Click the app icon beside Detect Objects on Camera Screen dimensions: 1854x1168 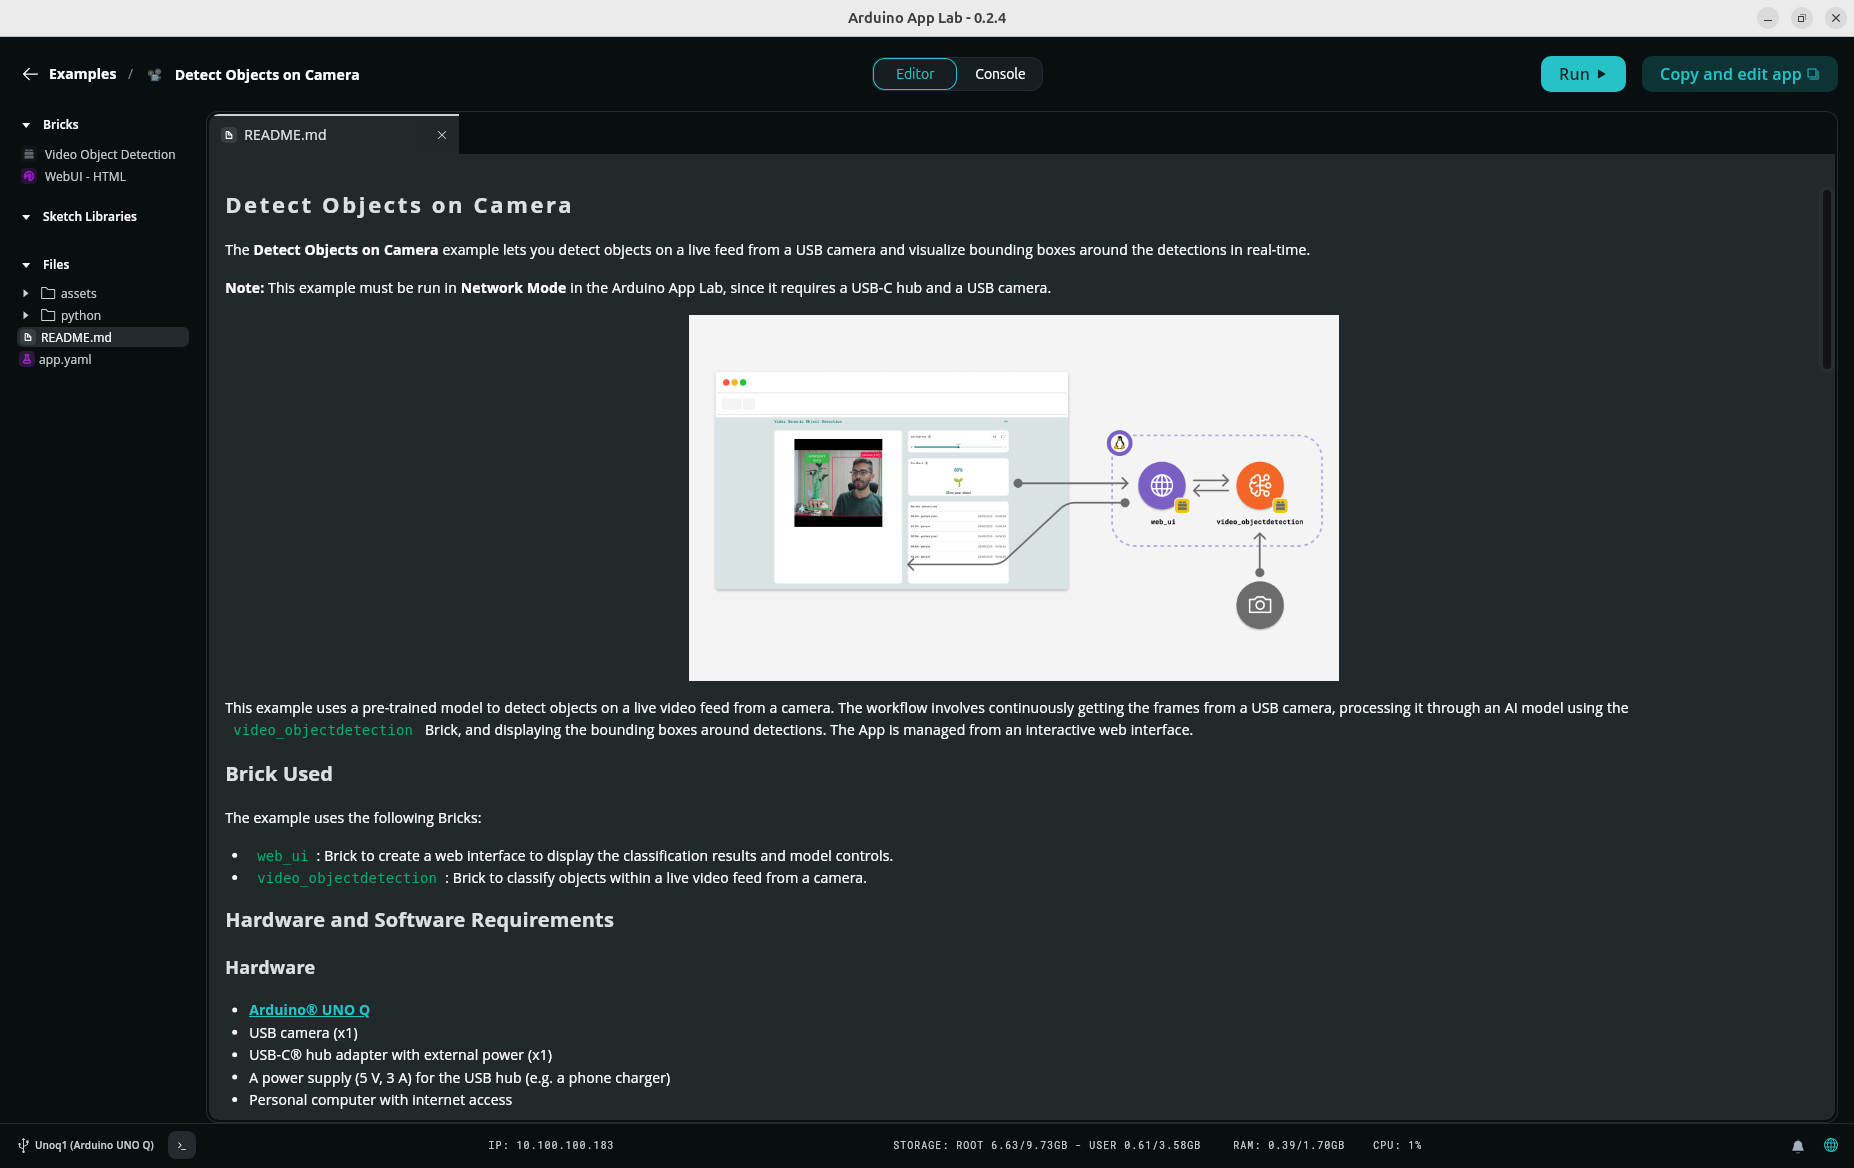coord(154,75)
